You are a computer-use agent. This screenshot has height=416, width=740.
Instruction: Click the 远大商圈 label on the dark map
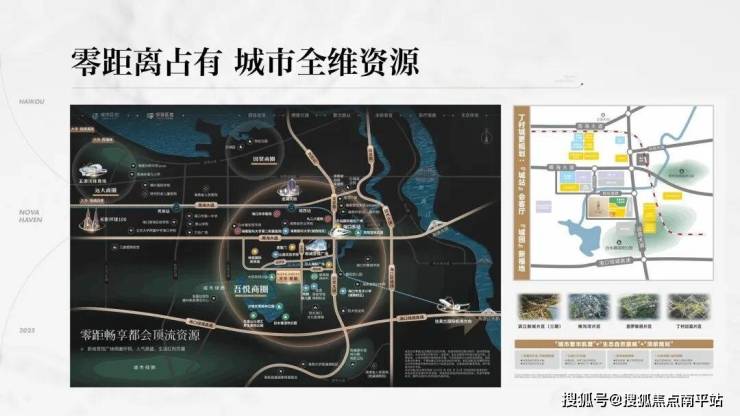(x=105, y=190)
